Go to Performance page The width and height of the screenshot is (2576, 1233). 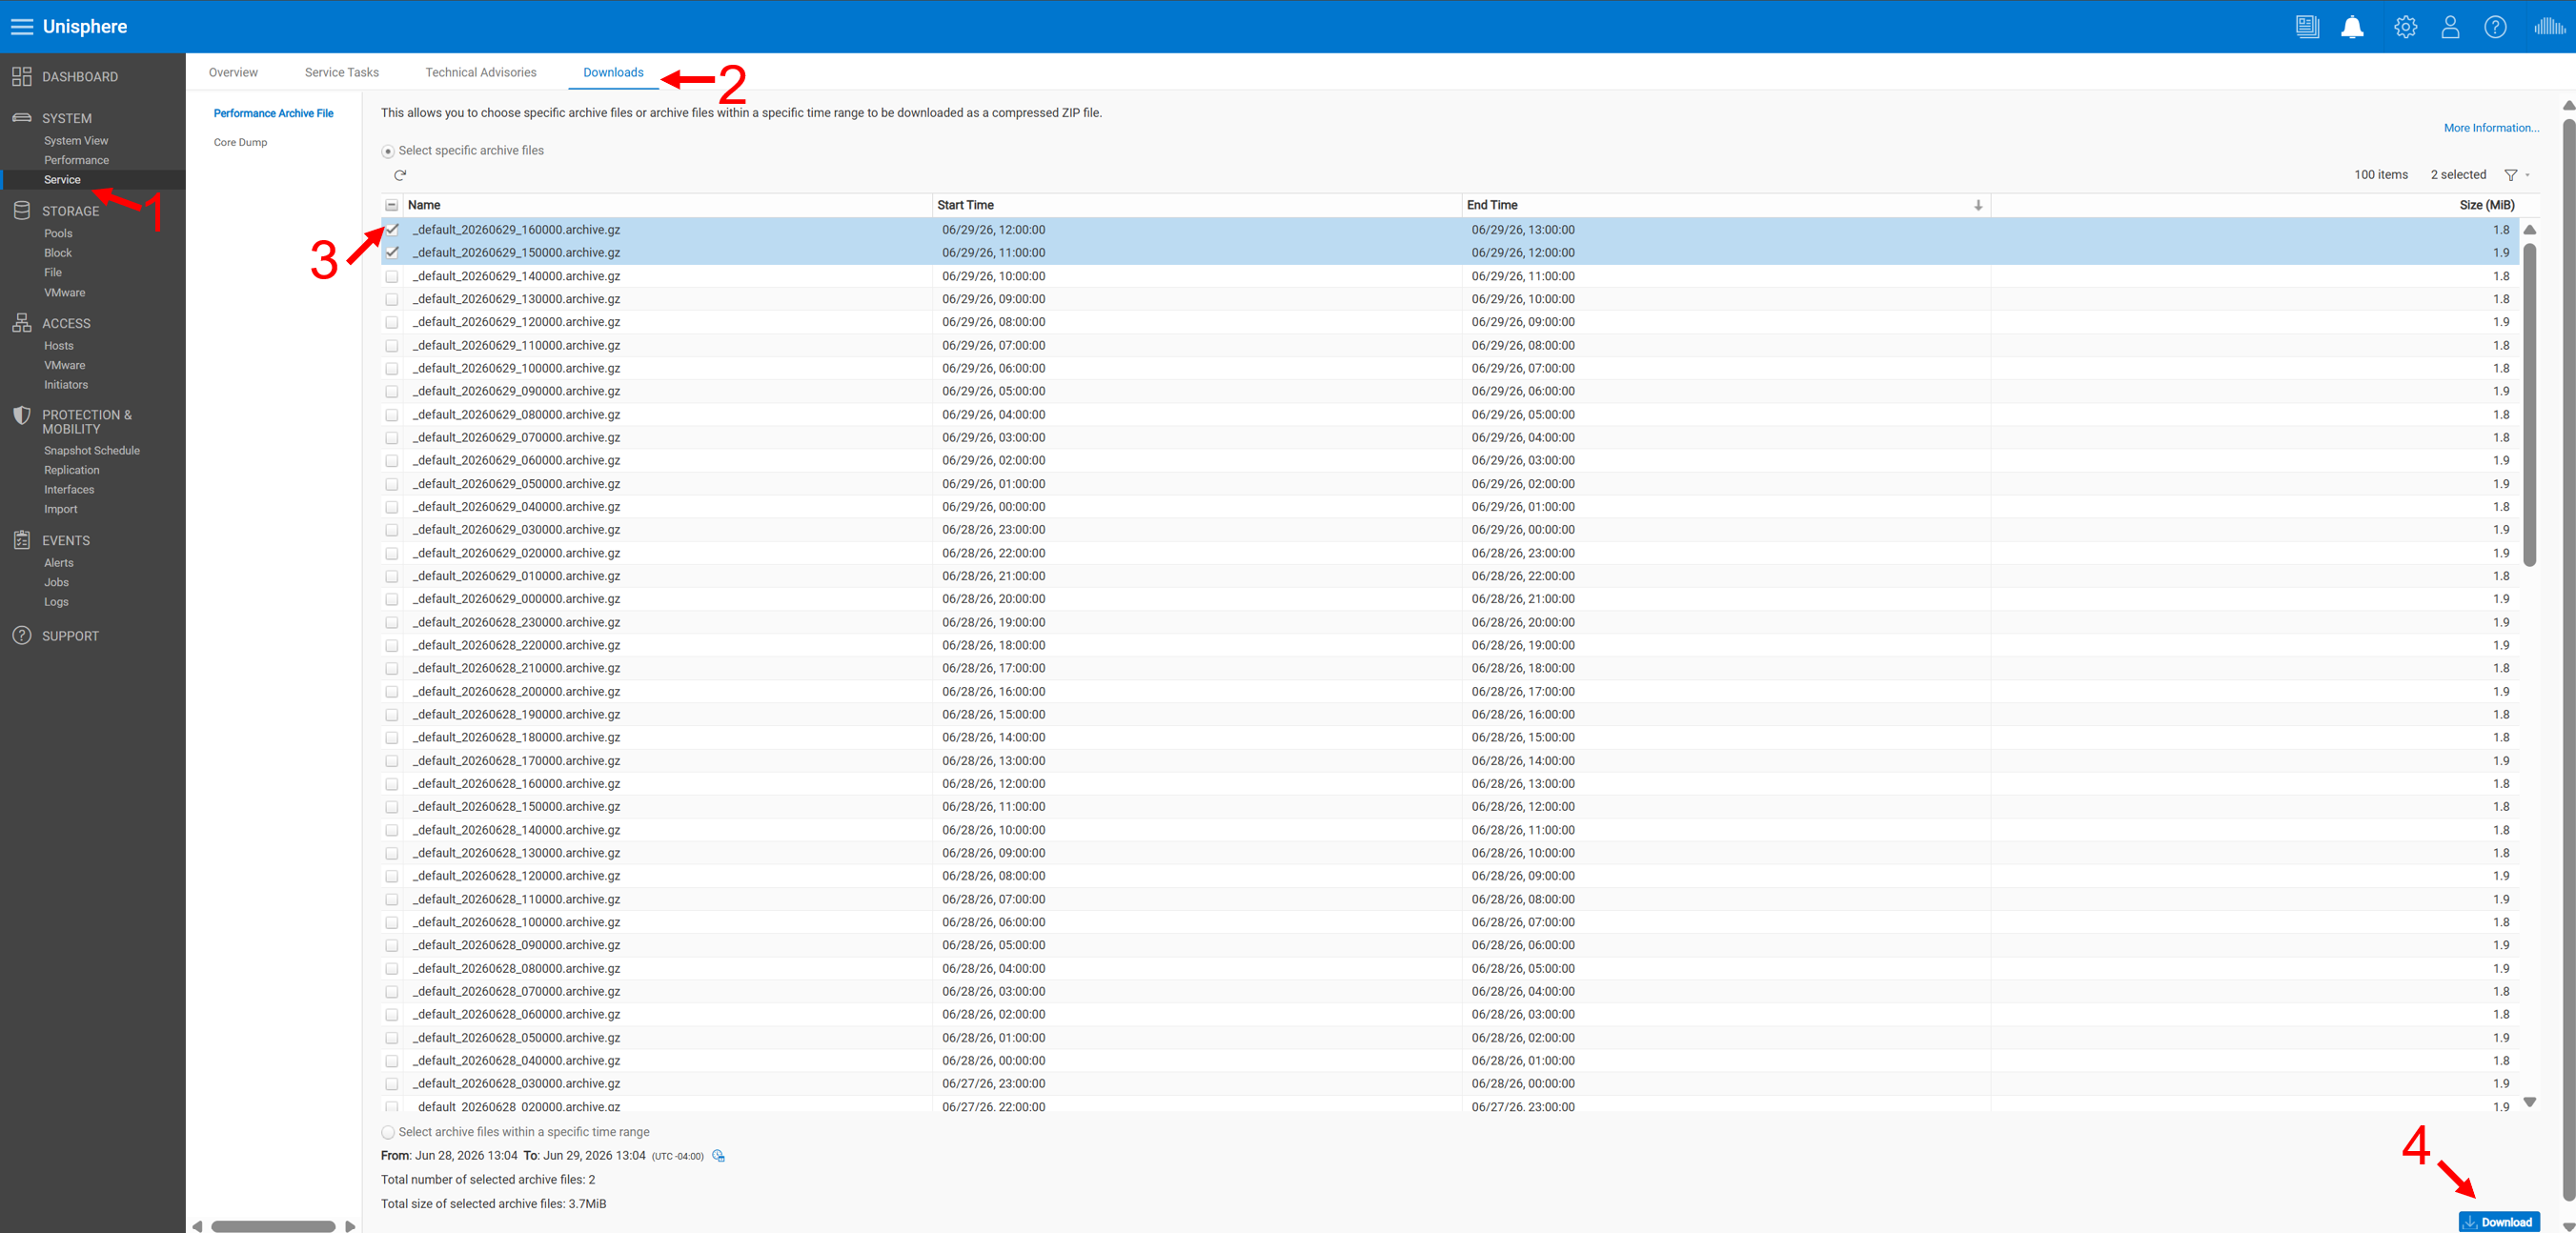point(76,160)
